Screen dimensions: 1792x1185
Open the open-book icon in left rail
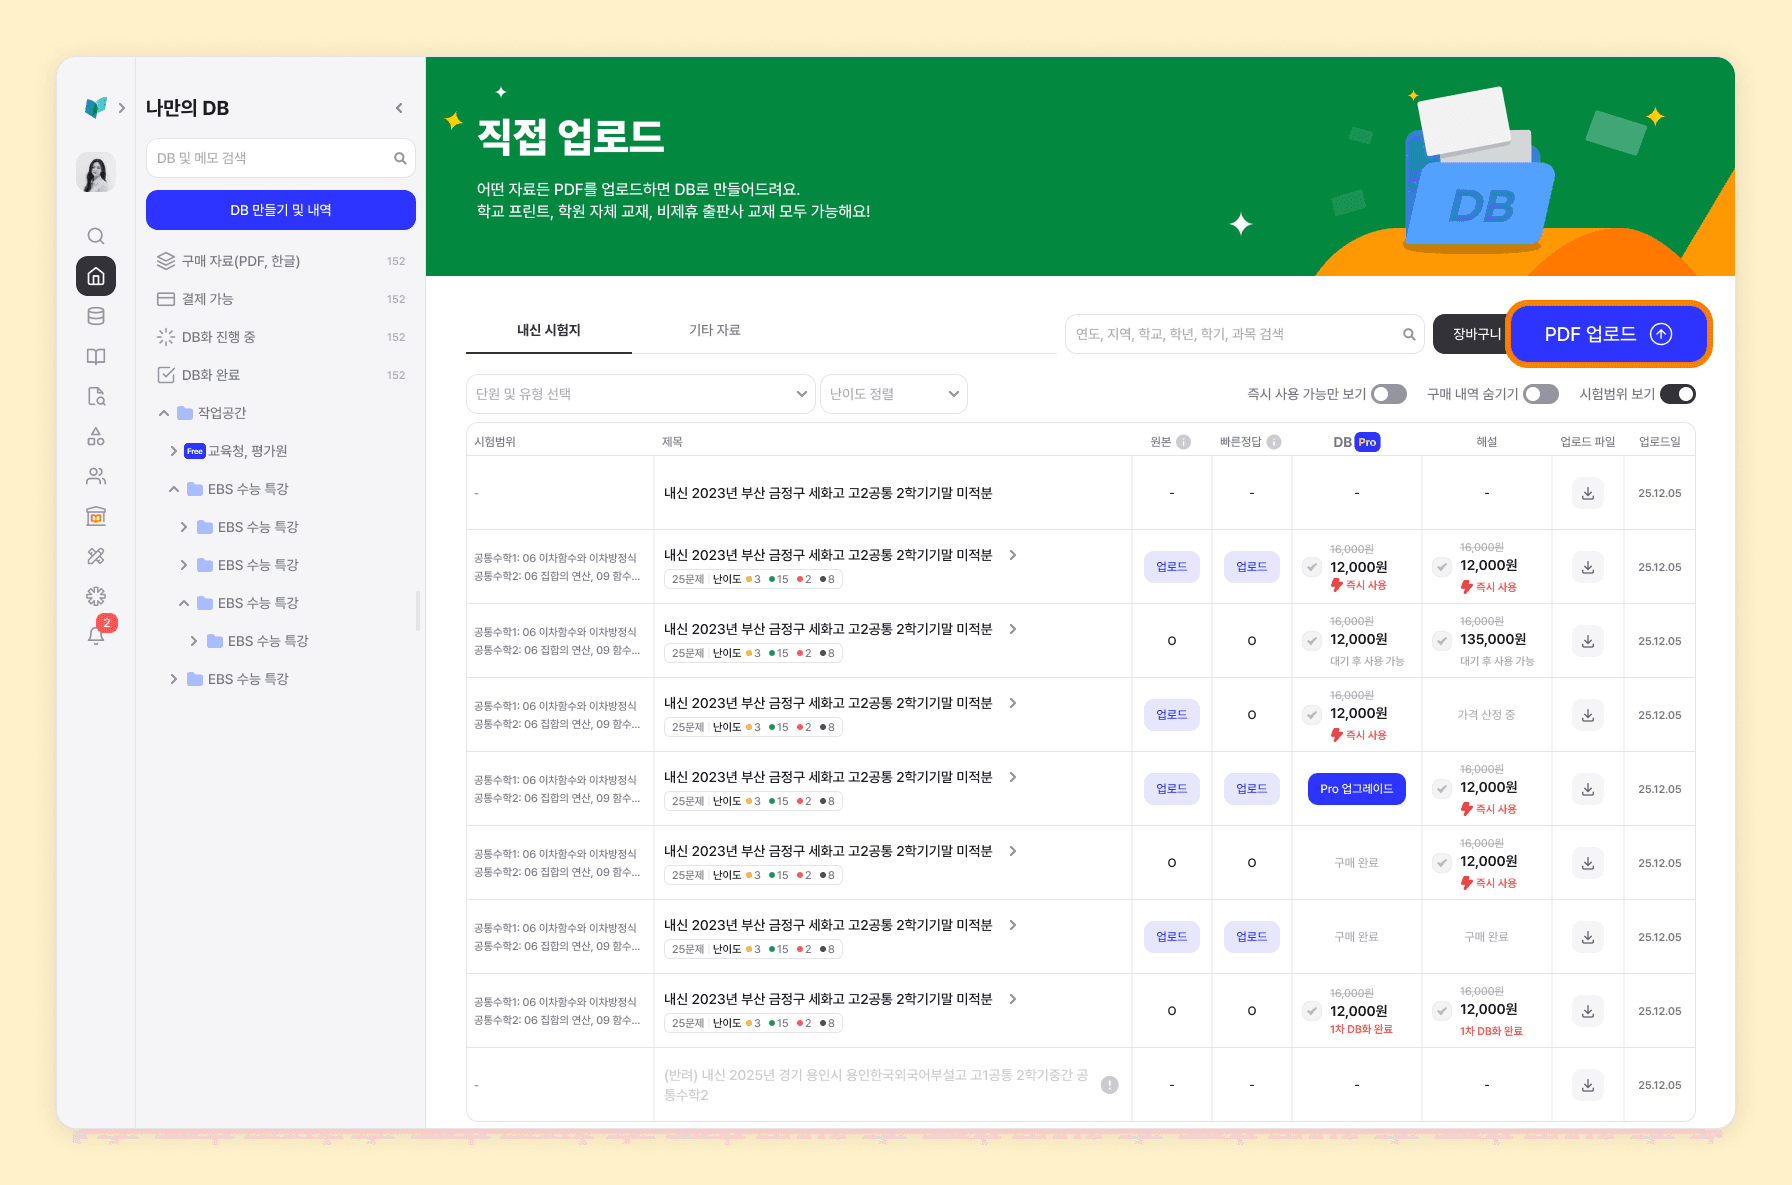96,356
